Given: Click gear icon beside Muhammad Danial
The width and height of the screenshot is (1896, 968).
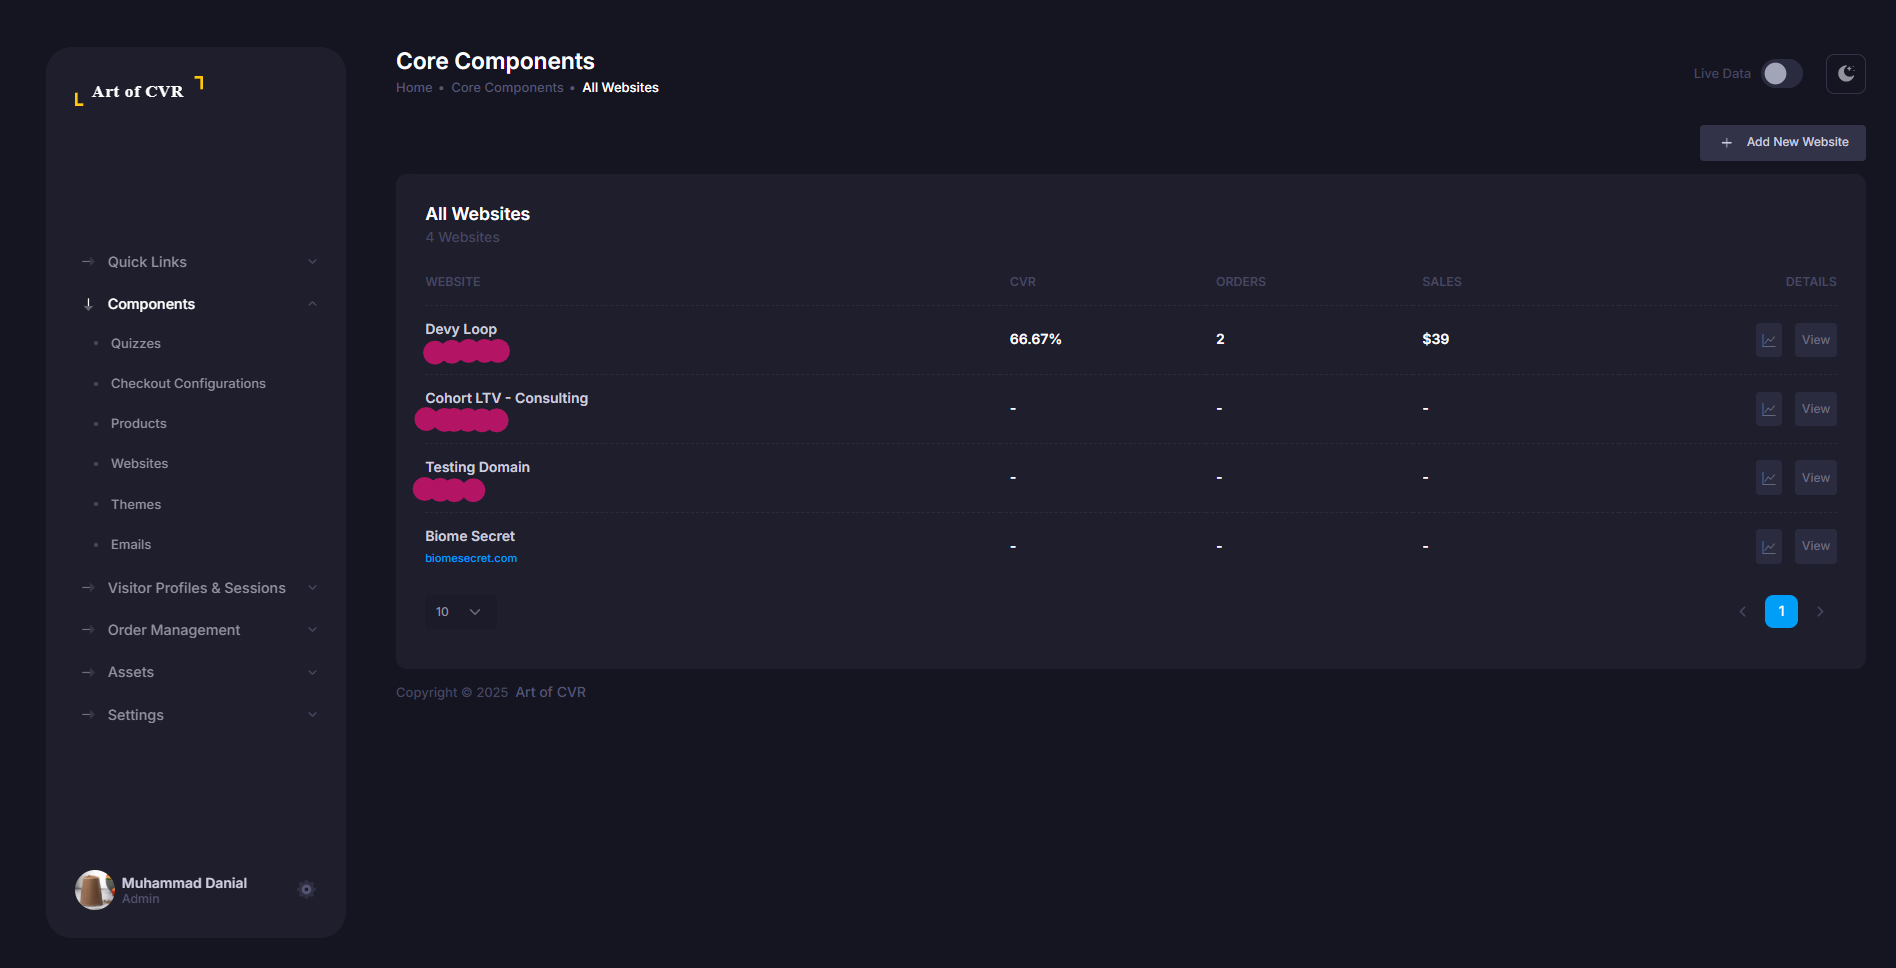Looking at the screenshot, I should [x=306, y=889].
